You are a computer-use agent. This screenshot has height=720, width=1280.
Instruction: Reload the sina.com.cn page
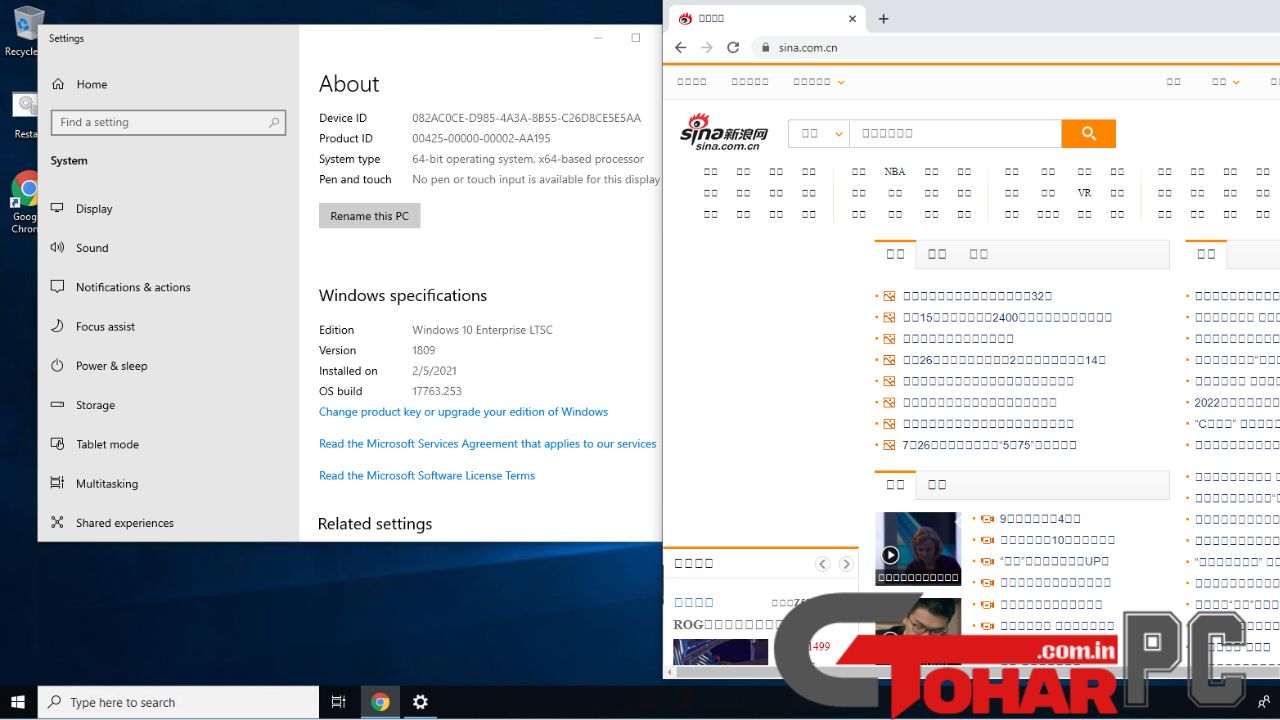[733, 47]
